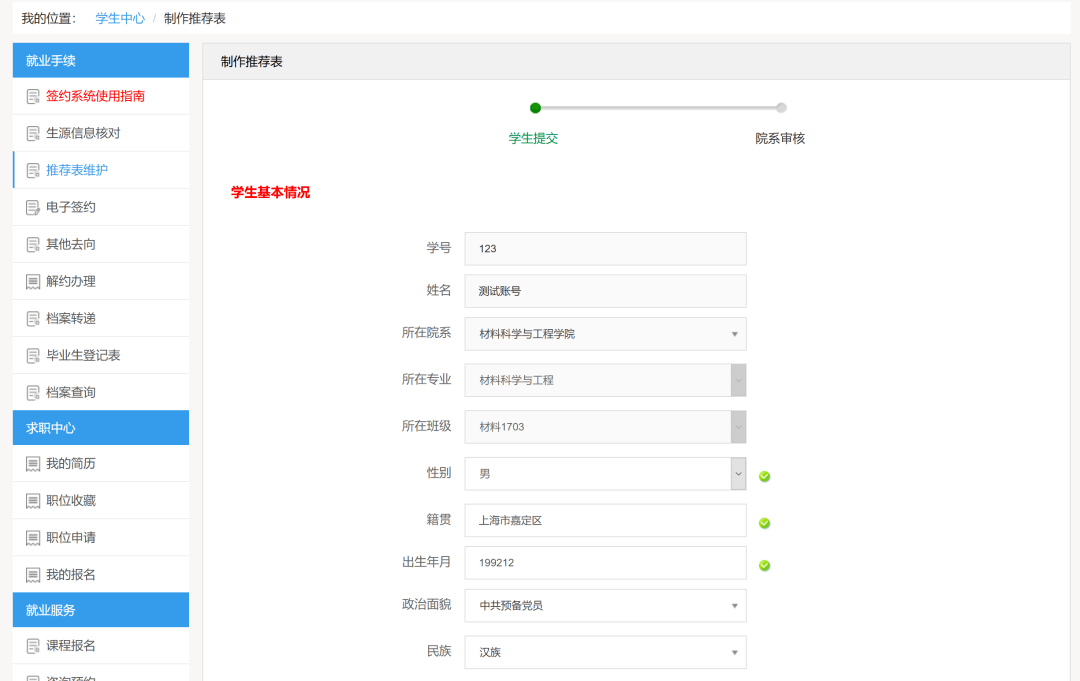Open 推荐表维护 in the sidebar

(77, 170)
